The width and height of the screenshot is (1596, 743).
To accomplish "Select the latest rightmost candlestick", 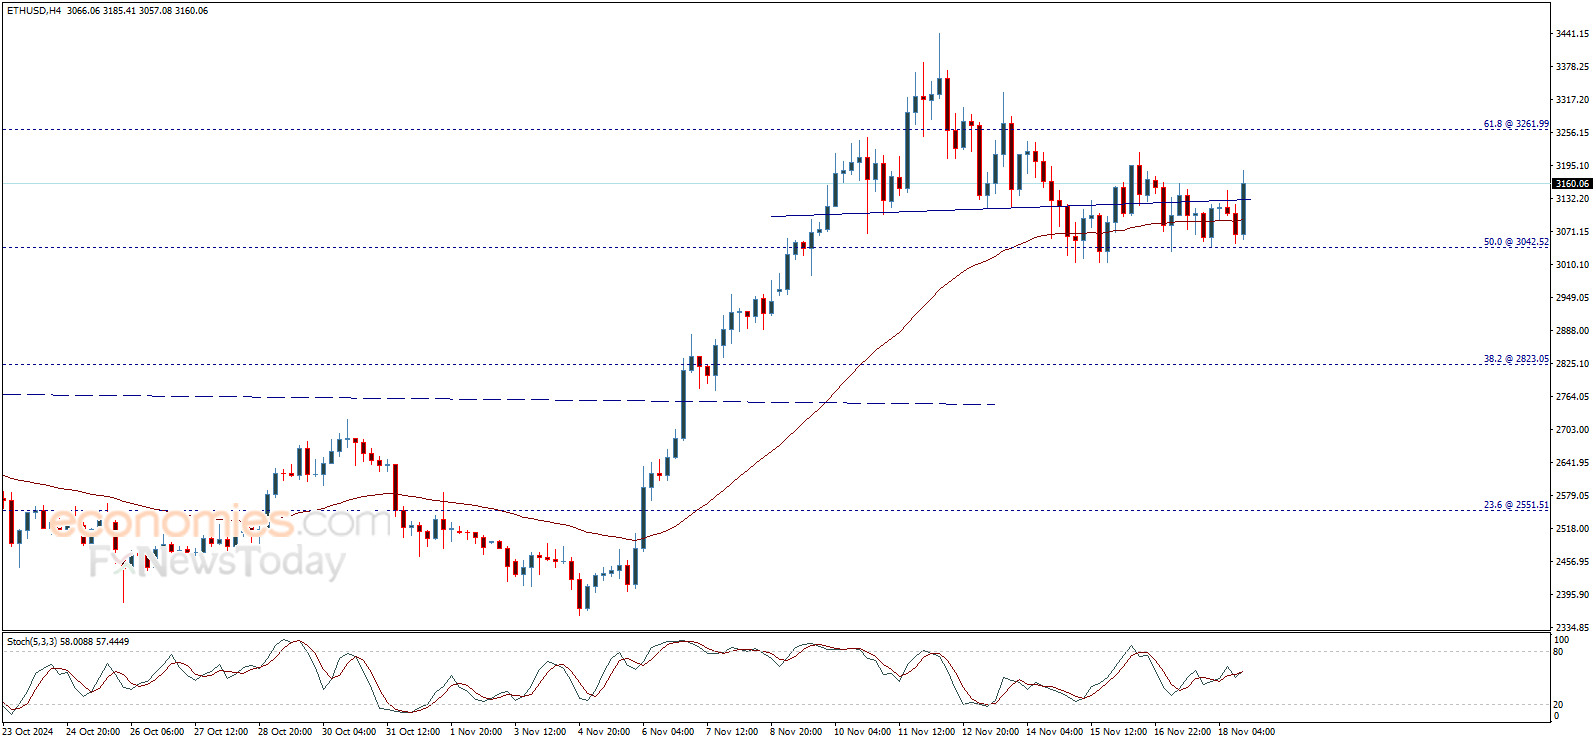I will 1243,208.
